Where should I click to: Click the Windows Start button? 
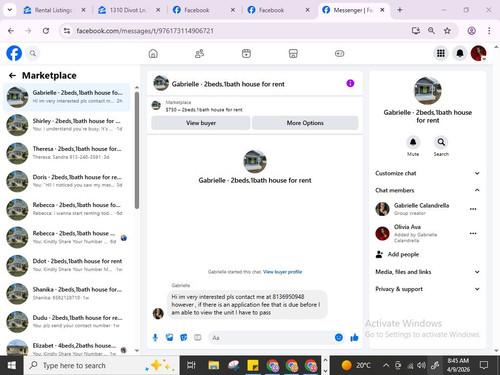tap(12, 366)
